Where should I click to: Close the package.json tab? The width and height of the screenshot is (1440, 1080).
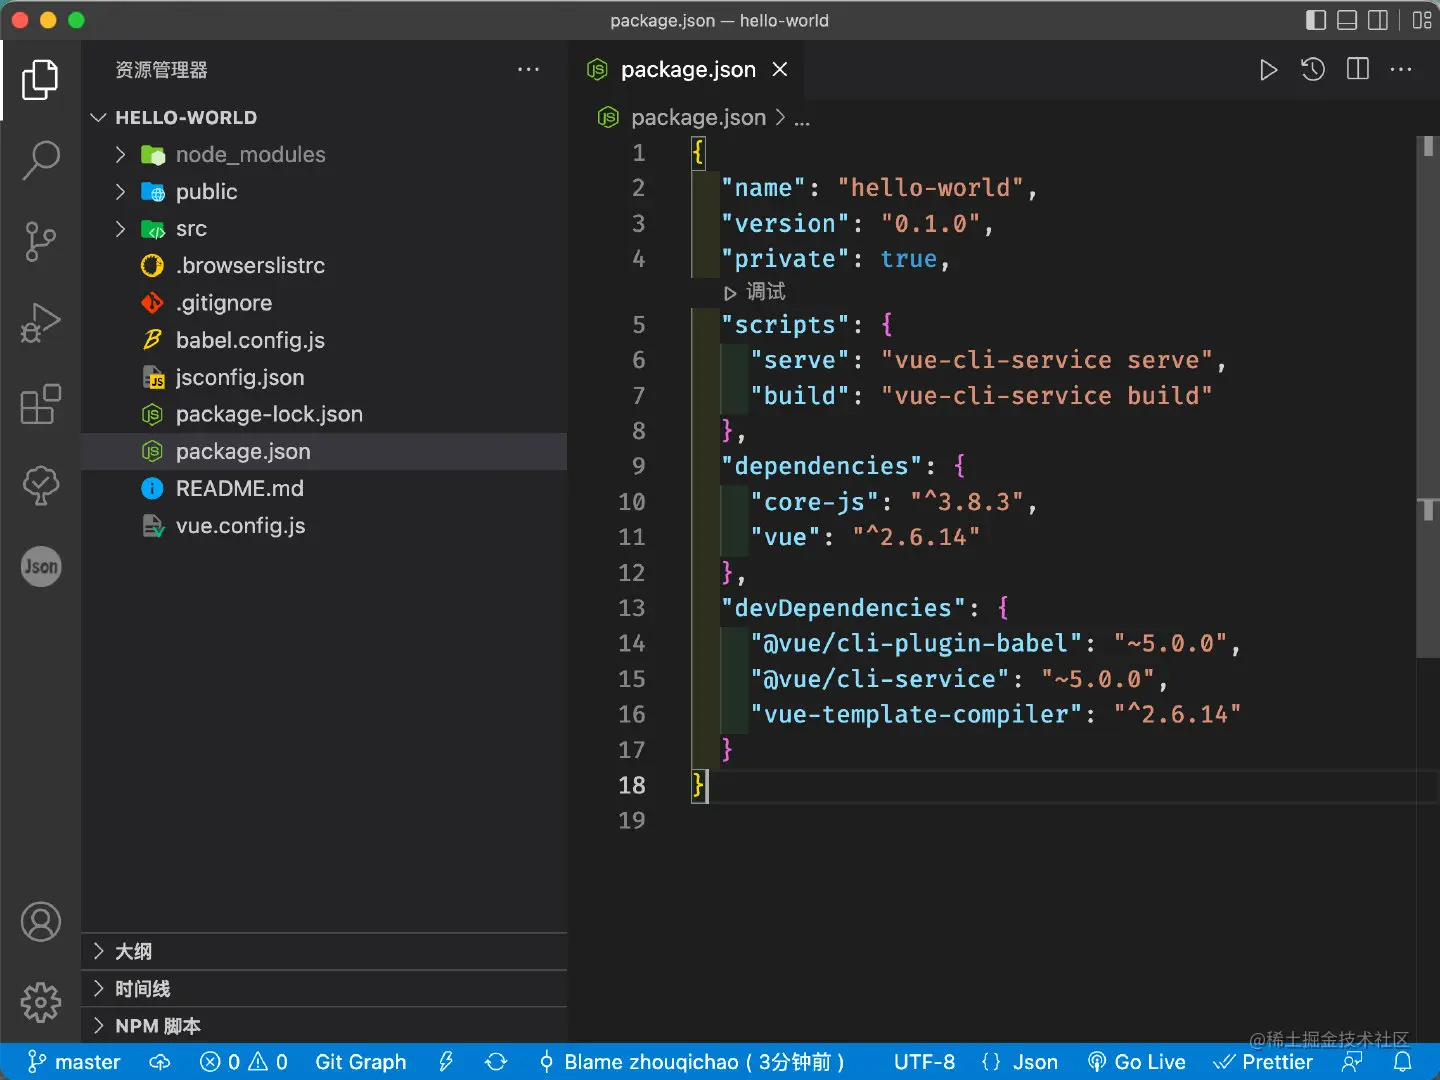(x=780, y=69)
